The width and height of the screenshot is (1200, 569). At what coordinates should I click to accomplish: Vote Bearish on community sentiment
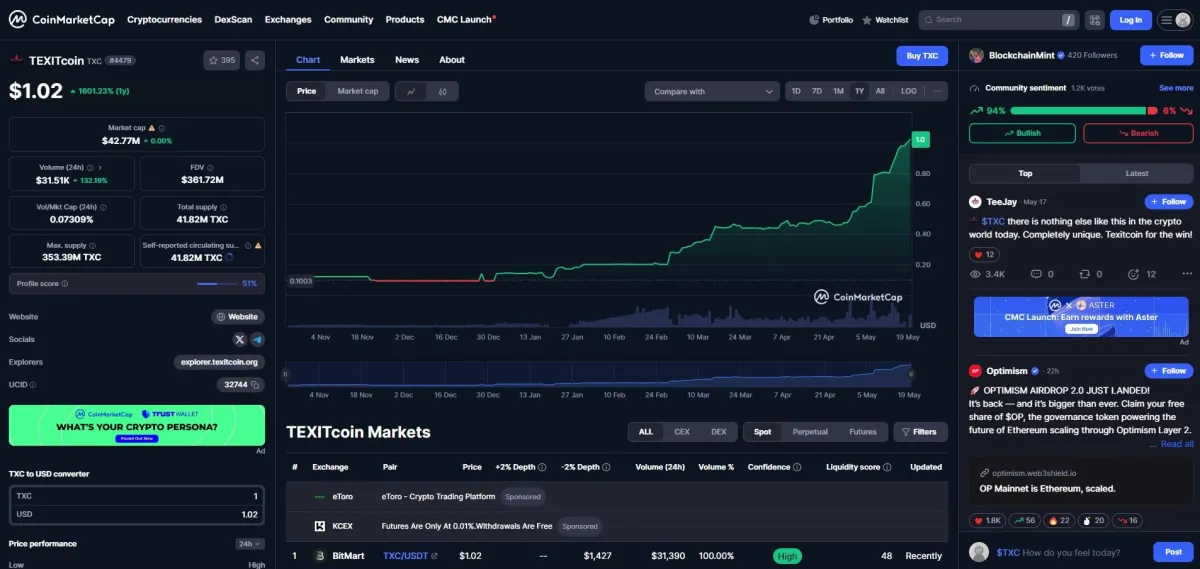[x=1138, y=133]
